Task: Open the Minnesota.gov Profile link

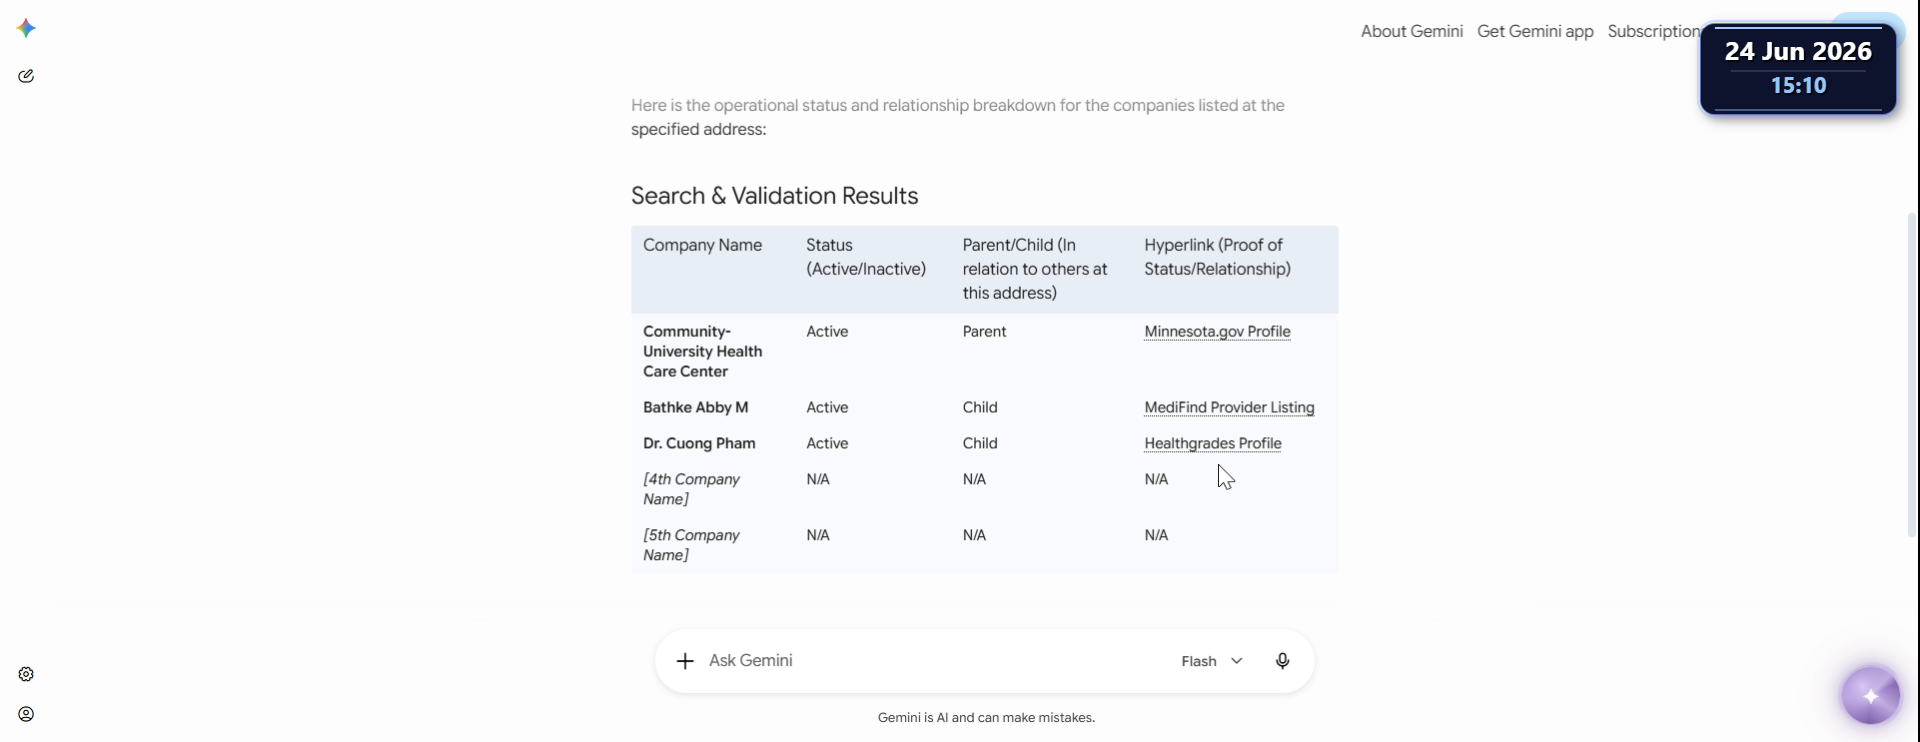Action: 1217,332
